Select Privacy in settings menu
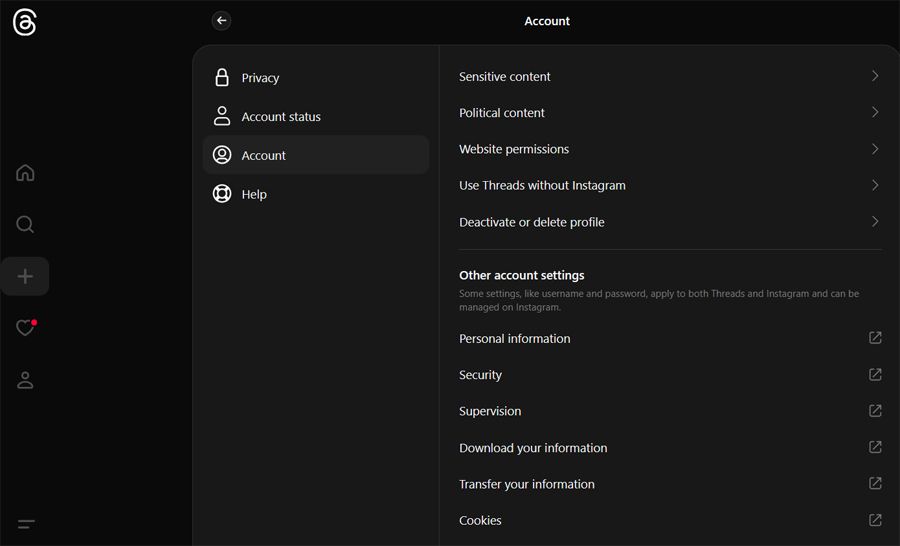Viewport: 900px width, 546px height. pos(260,78)
